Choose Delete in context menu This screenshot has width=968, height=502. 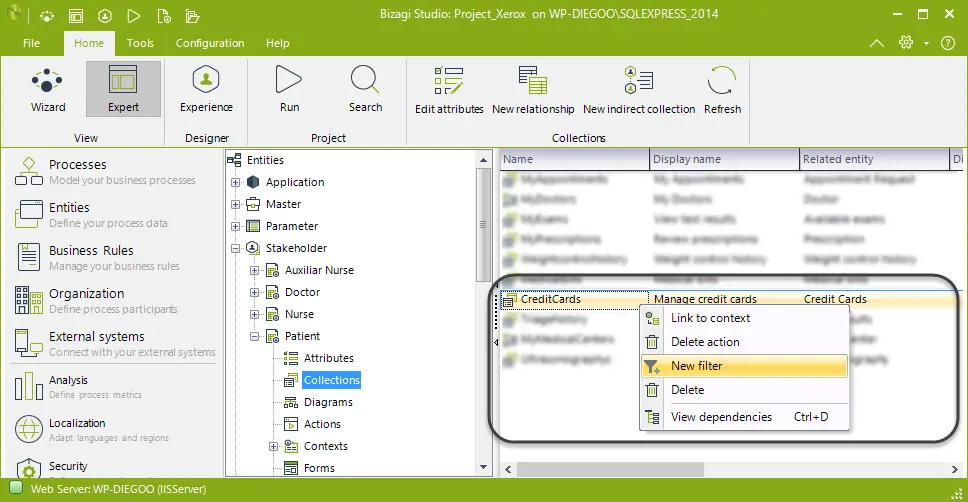(x=745, y=390)
